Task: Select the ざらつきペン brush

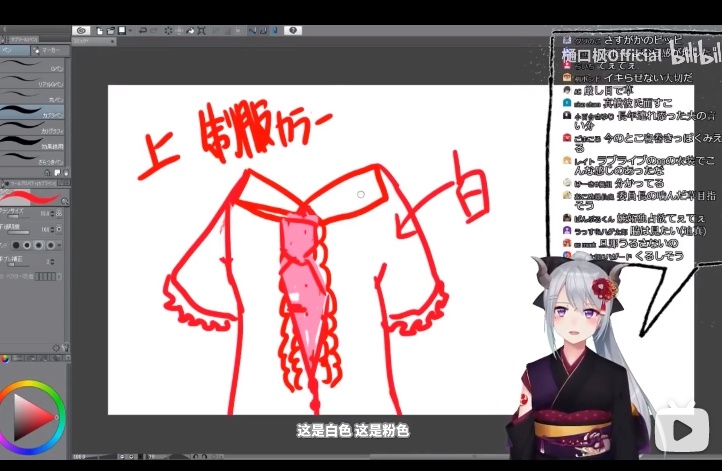Action: (x=32, y=158)
